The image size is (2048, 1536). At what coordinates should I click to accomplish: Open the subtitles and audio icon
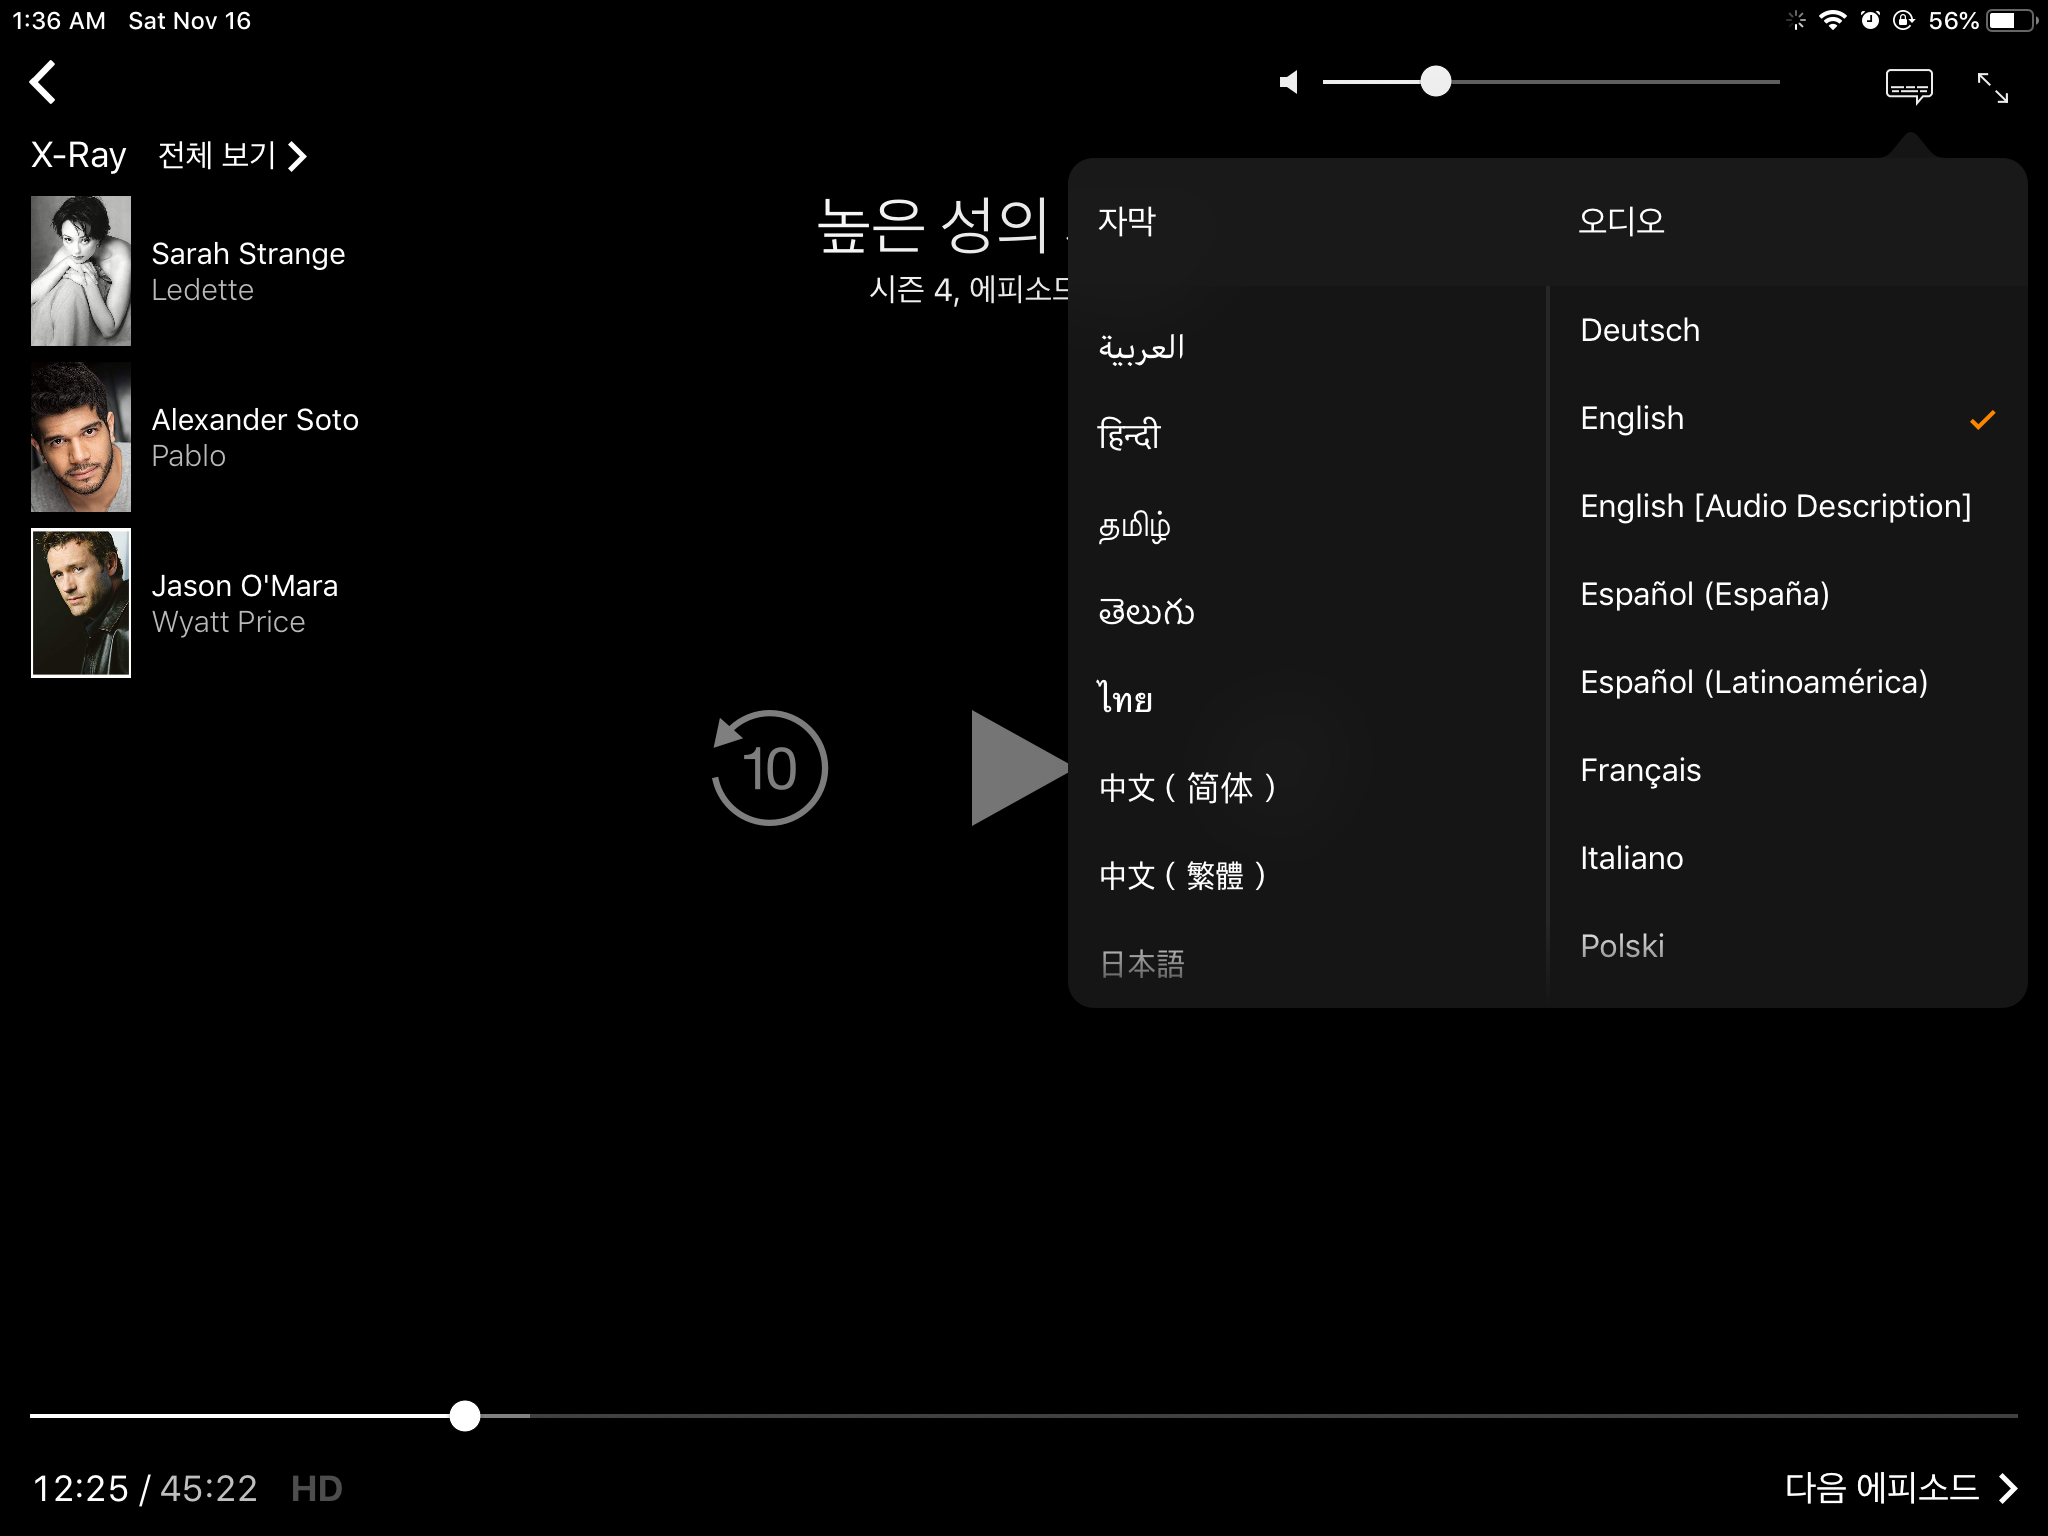coord(1908,87)
